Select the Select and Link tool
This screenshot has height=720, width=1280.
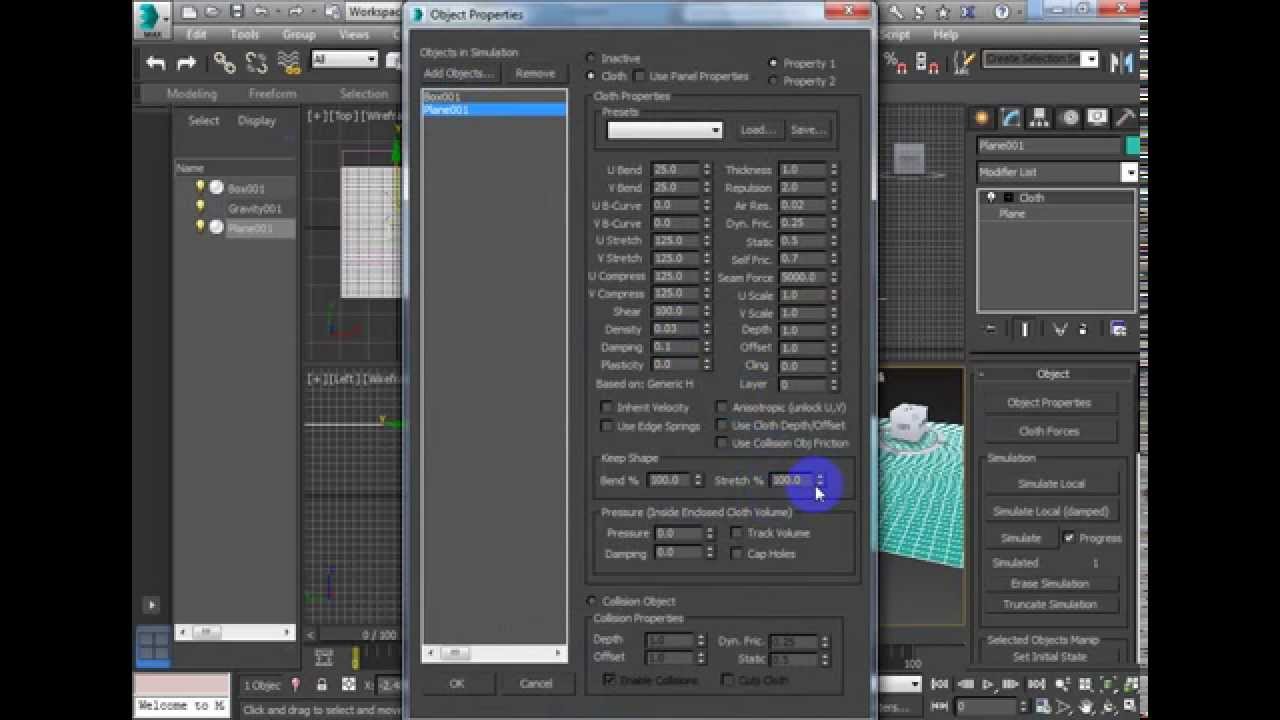tap(224, 63)
